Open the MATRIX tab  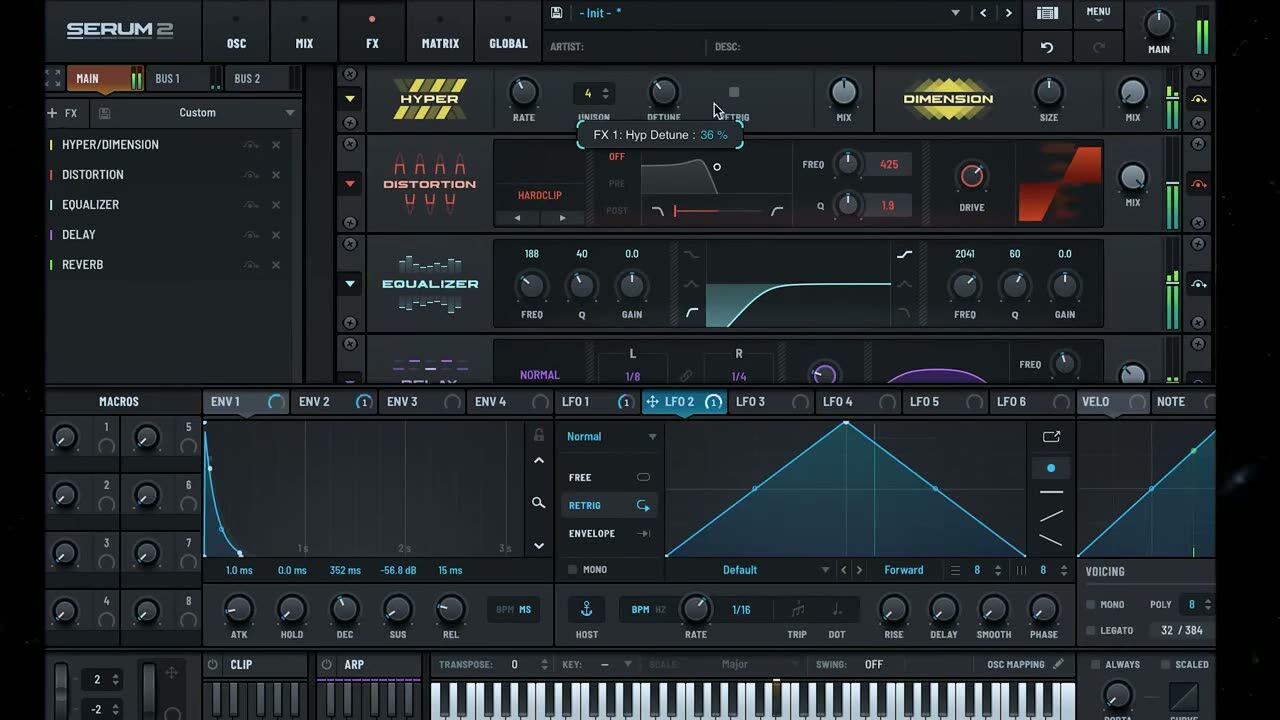click(x=440, y=31)
